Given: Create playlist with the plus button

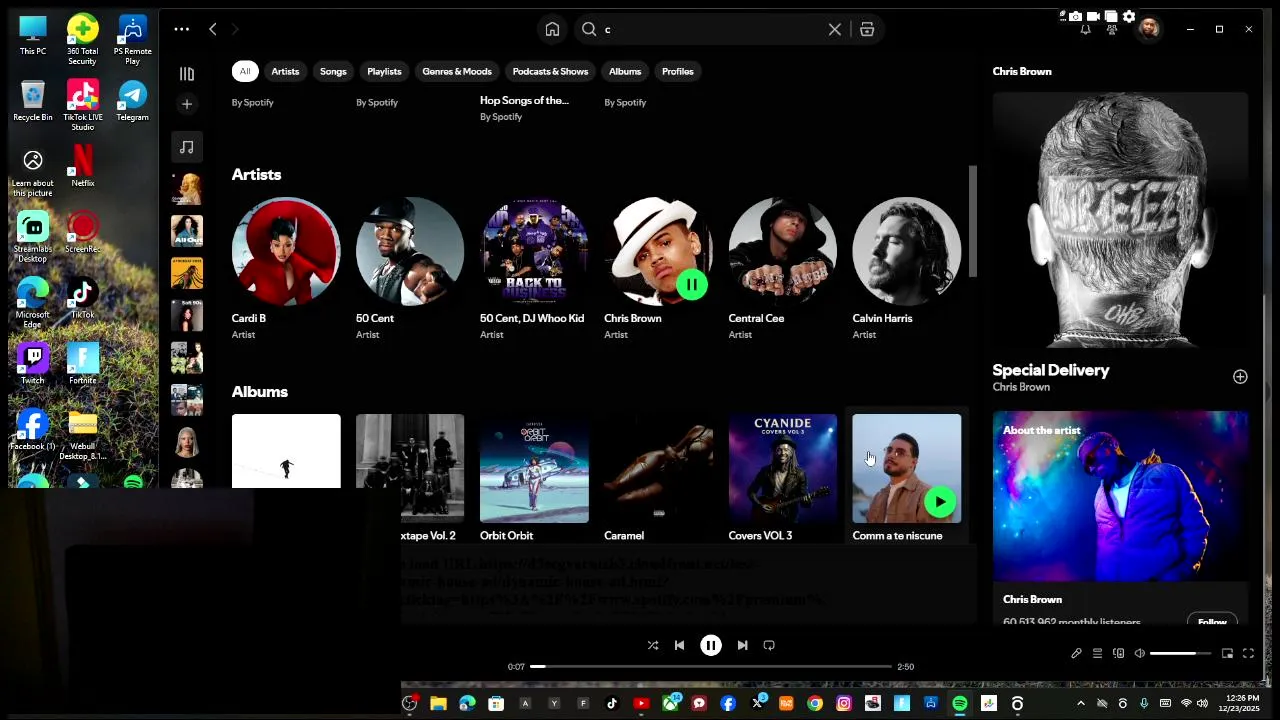Looking at the screenshot, I should pyautogui.click(x=186, y=103).
